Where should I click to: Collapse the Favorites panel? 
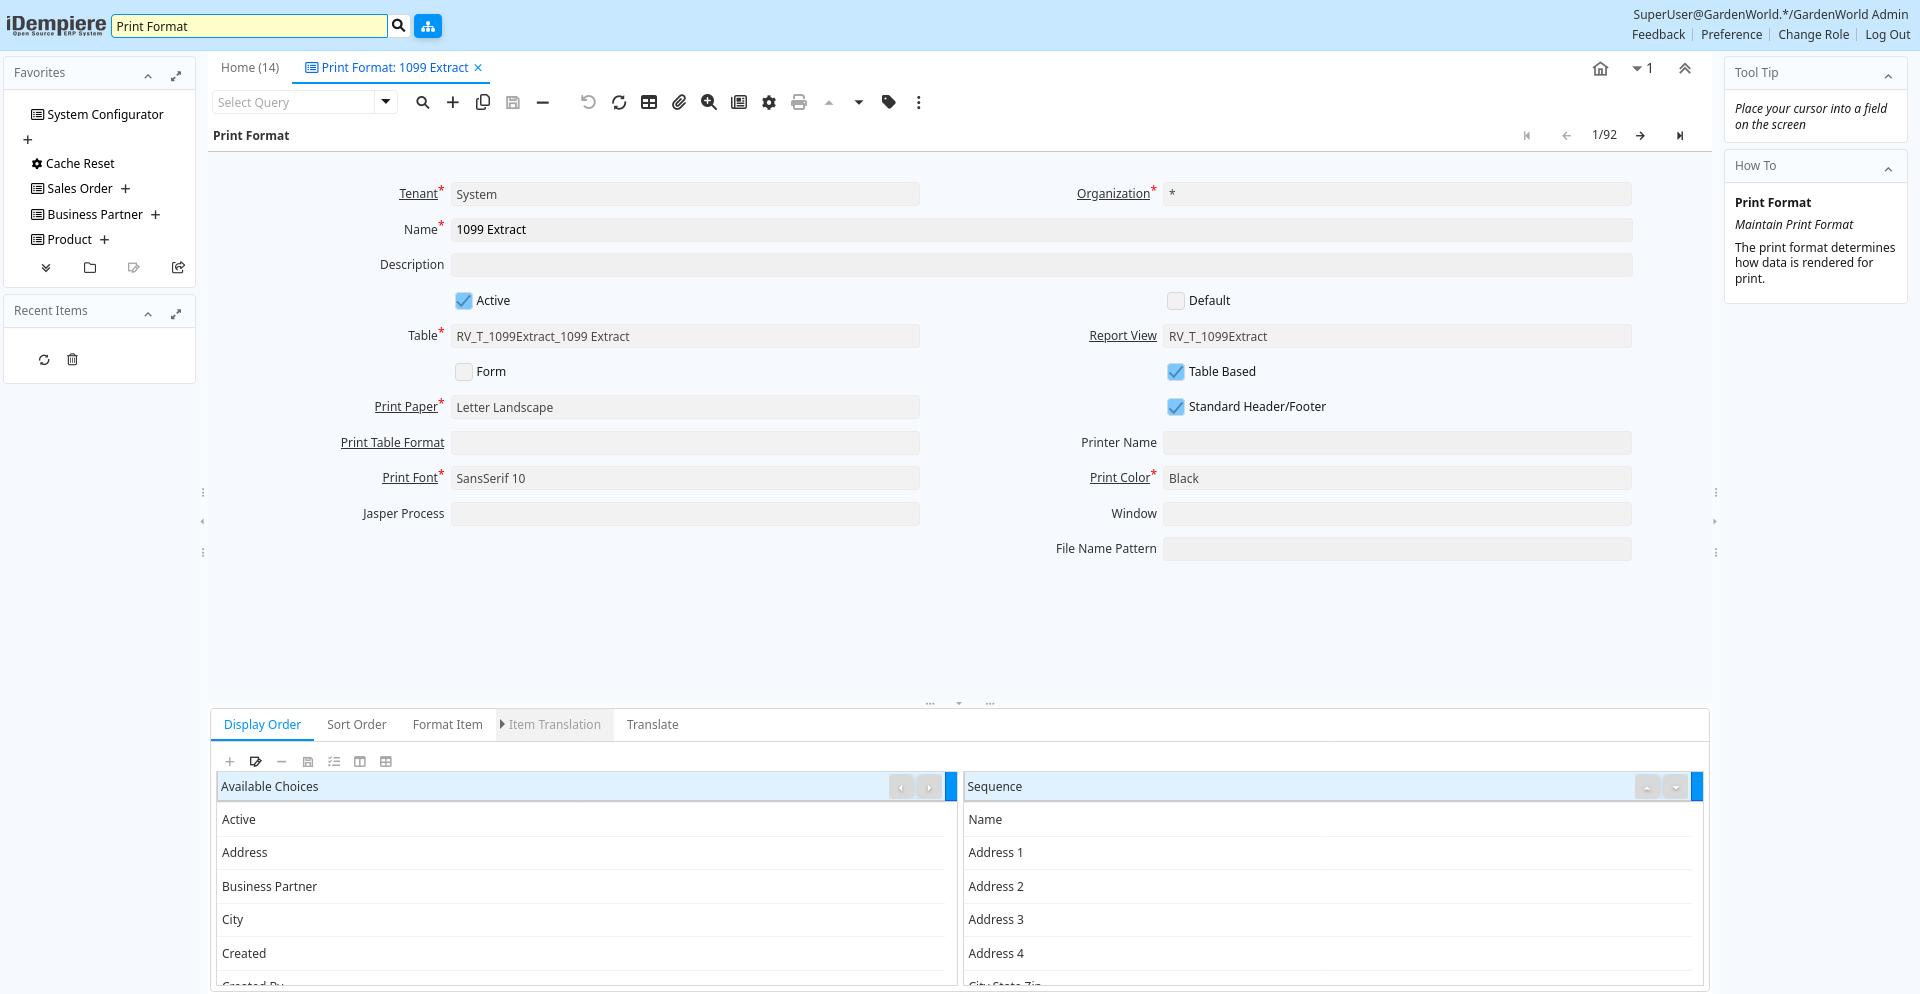tap(148, 75)
